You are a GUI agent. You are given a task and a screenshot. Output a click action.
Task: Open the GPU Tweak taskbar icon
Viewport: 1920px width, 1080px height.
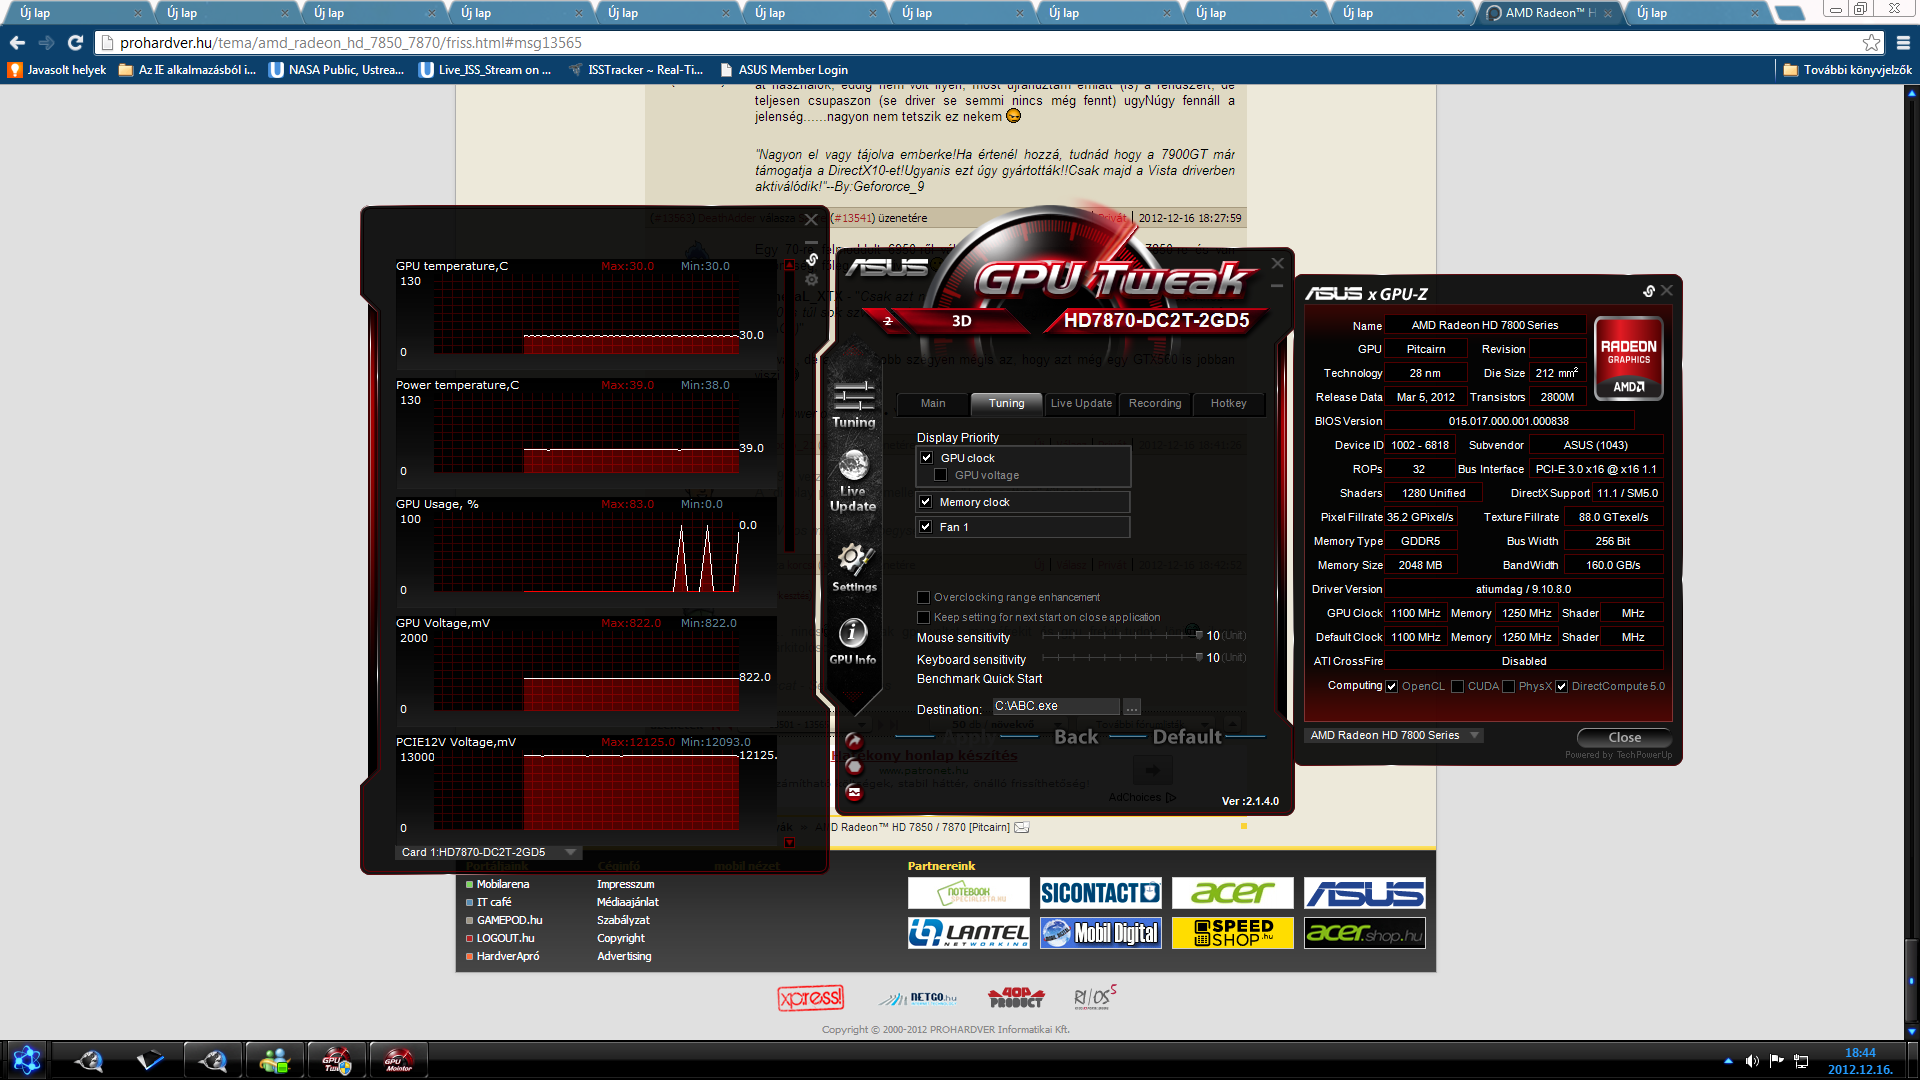336,1060
